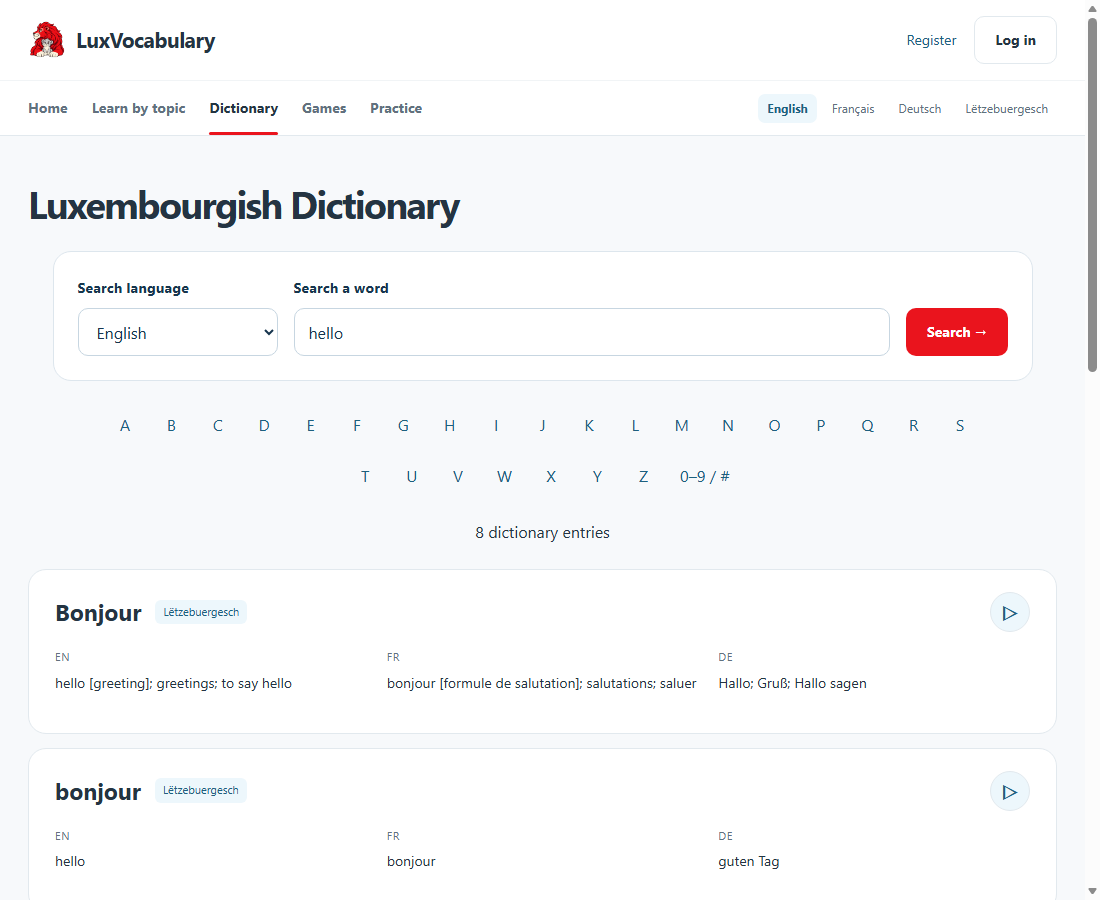Switch site language to Deutsch
The width and height of the screenshot is (1100, 900).
pyautogui.click(x=920, y=109)
